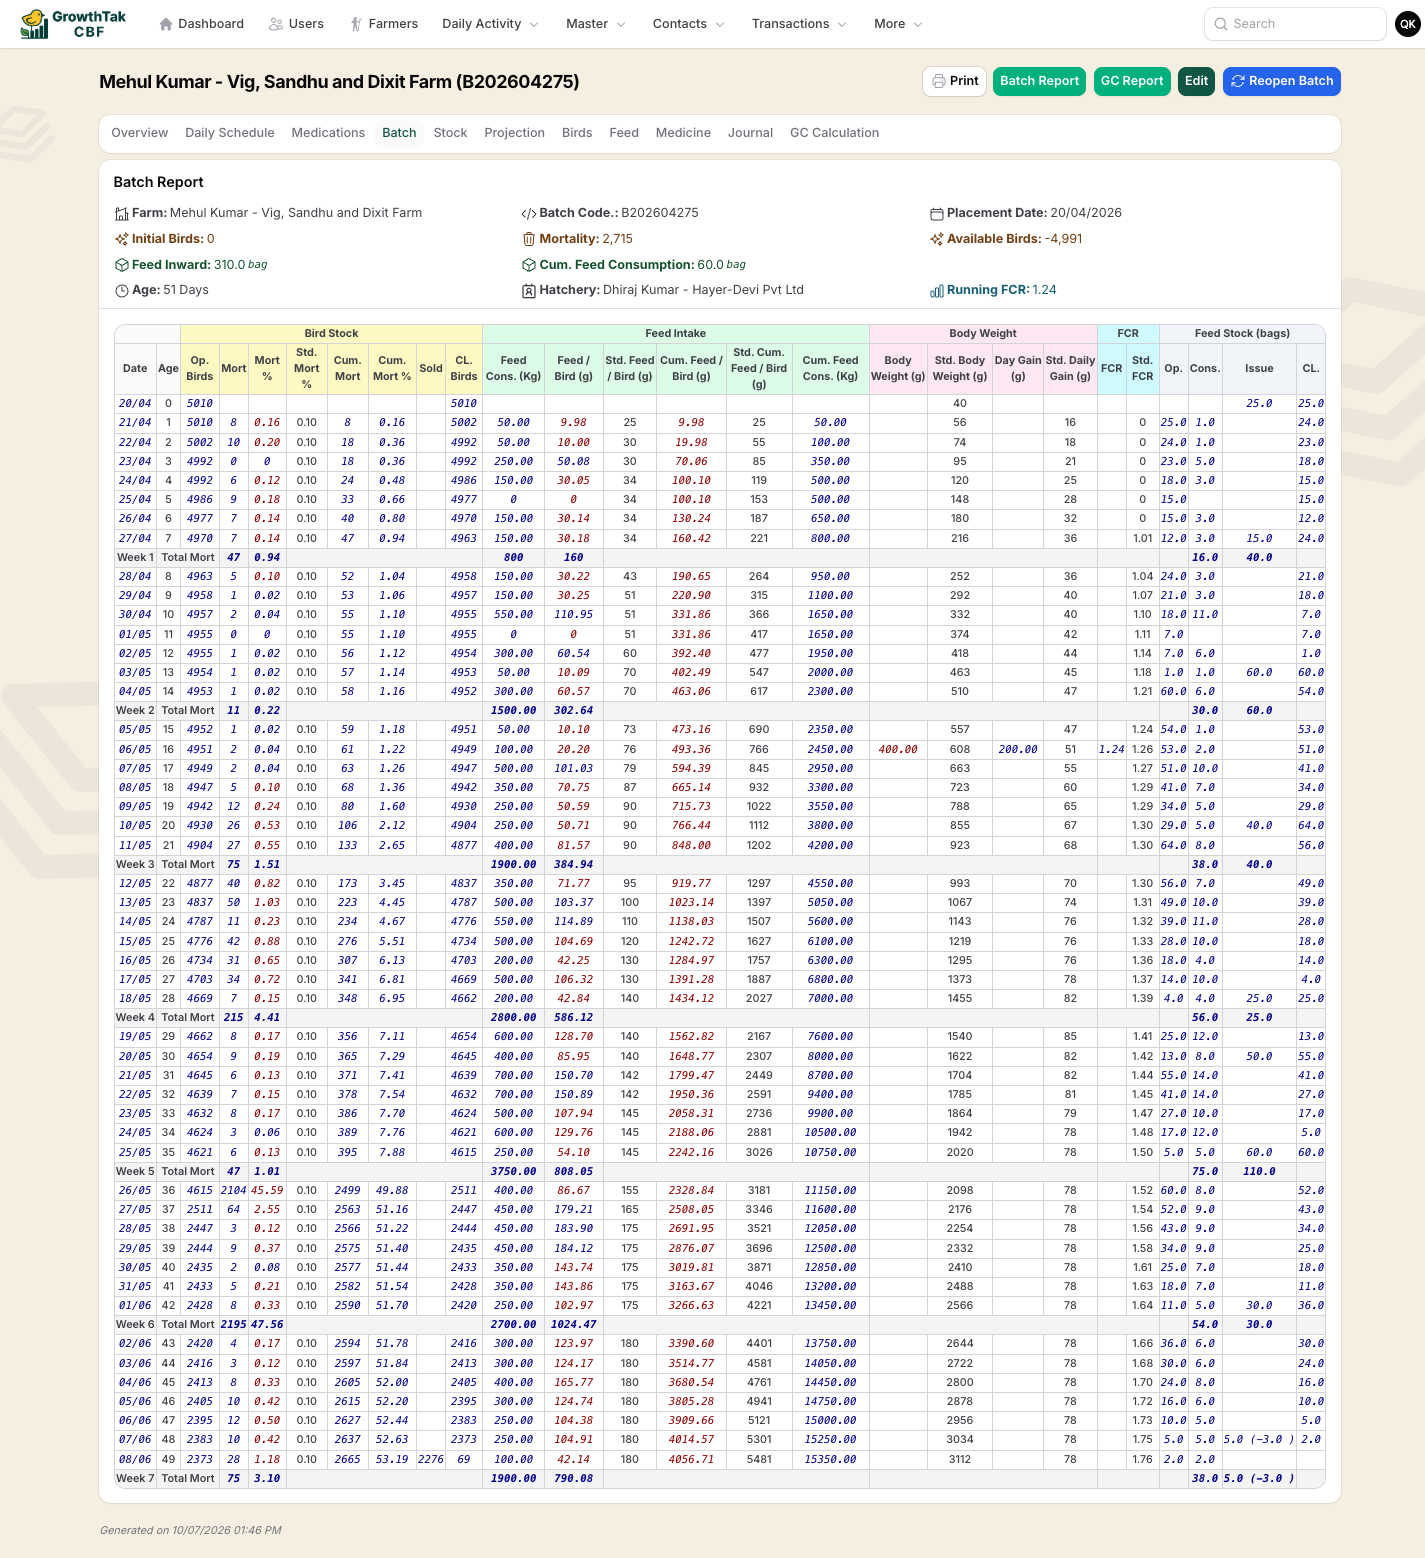The width and height of the screenshot is (1425, 1558).
Task: Select the Batch tab
Action: [x=399, y=133]
